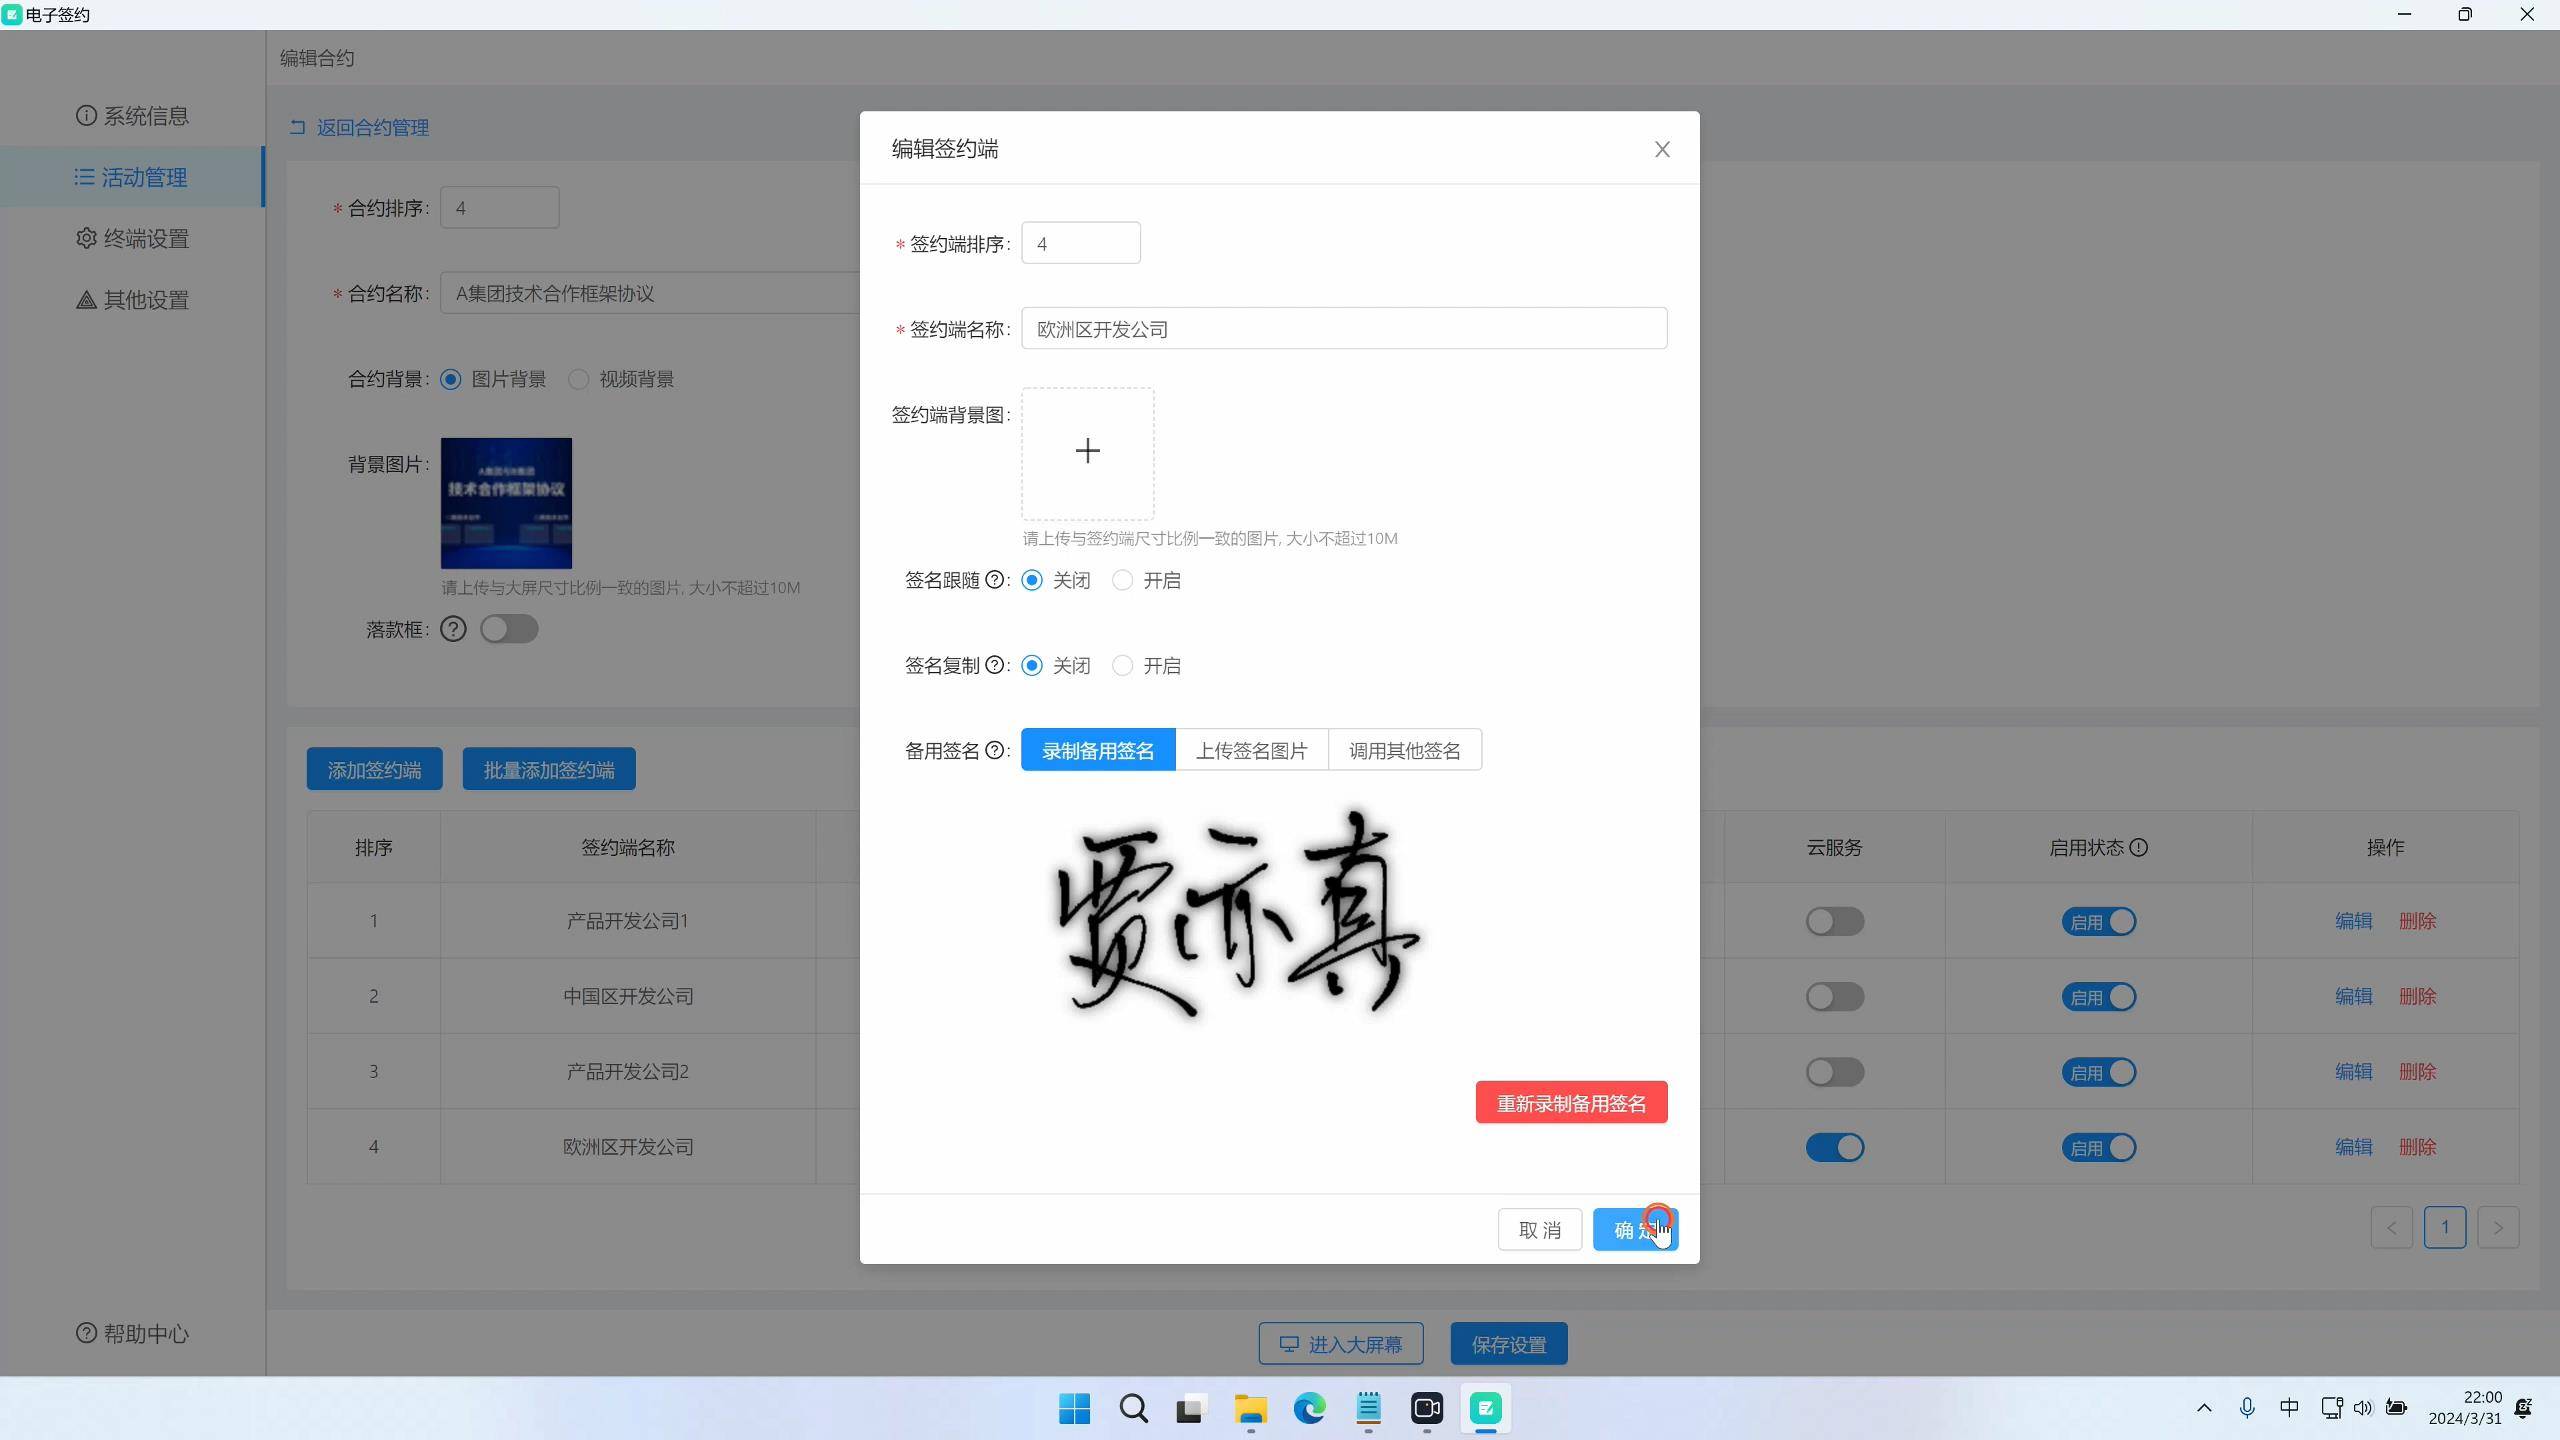Open the taskbar clock and date
This screenshot has width=2560, height=1440.
[x=2465, y=1408]
